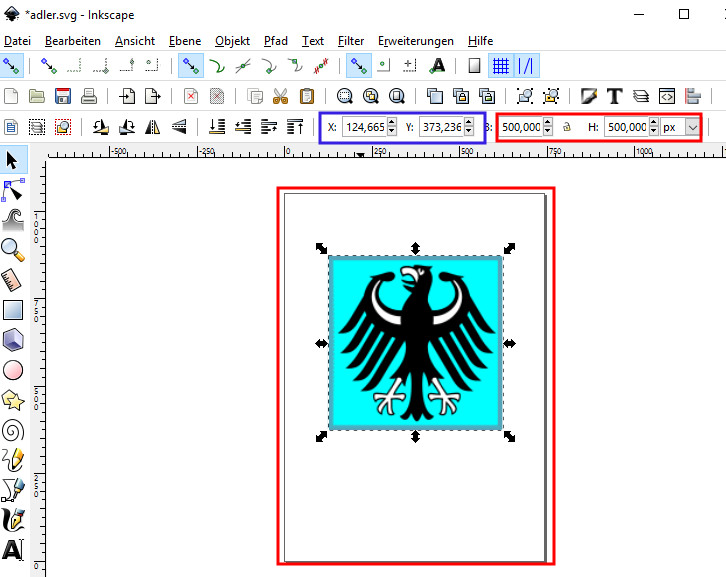
Task: Deselect all objects
Action: point(63,126)
